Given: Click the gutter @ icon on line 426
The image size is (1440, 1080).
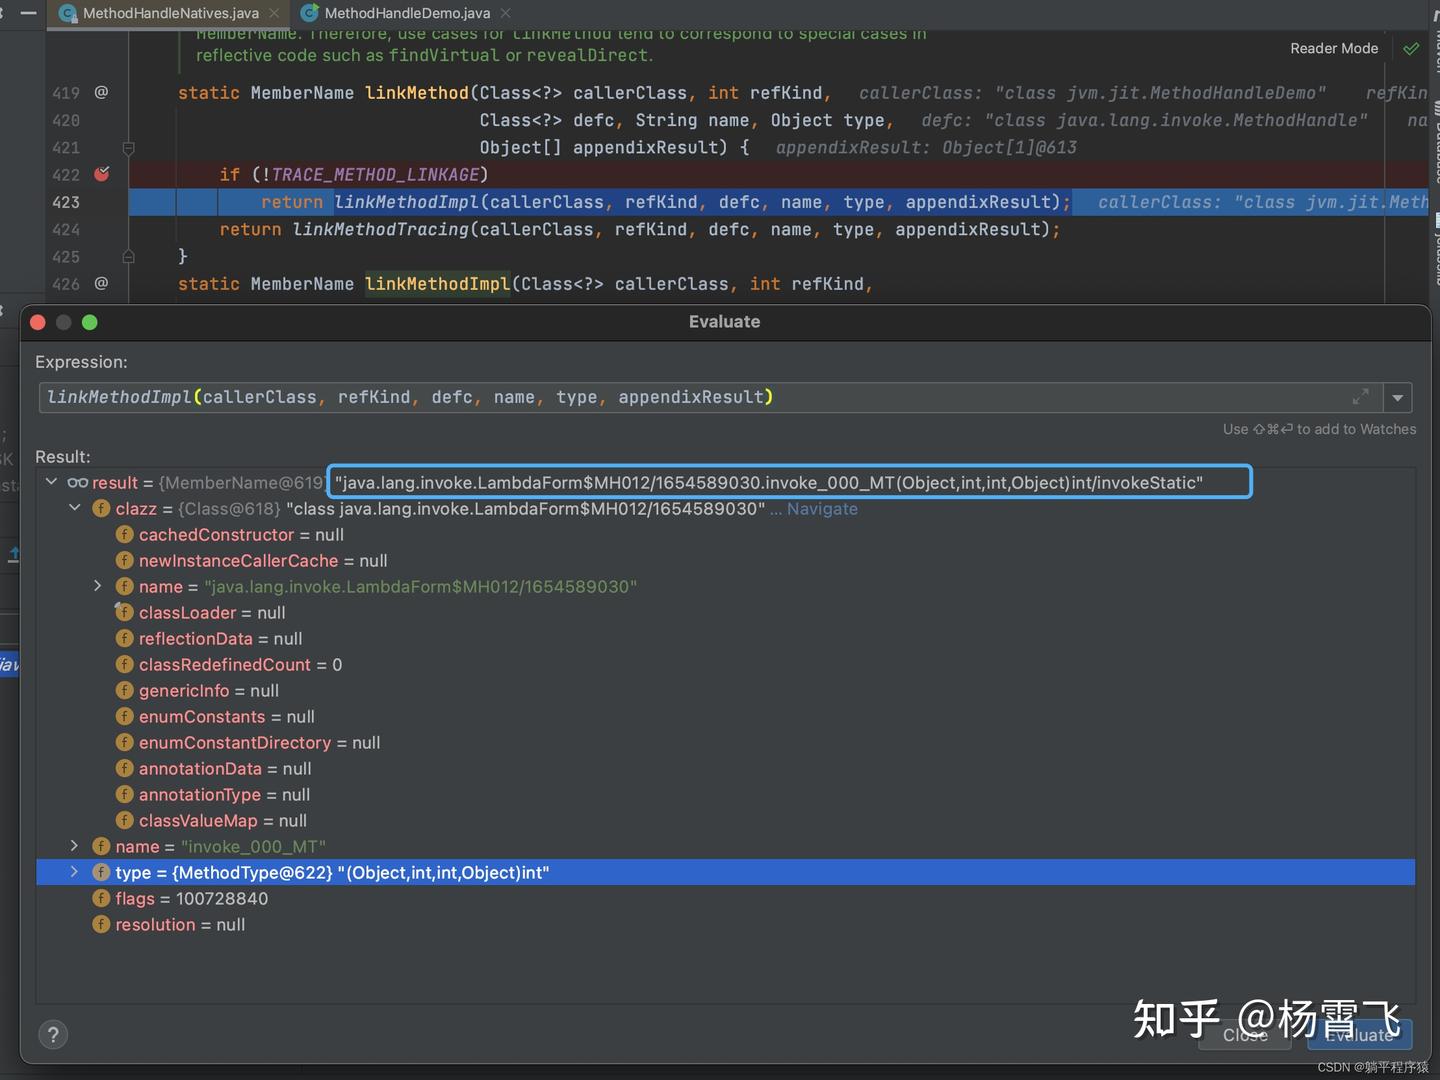Looking at the screenshot, I should (101, 283).
